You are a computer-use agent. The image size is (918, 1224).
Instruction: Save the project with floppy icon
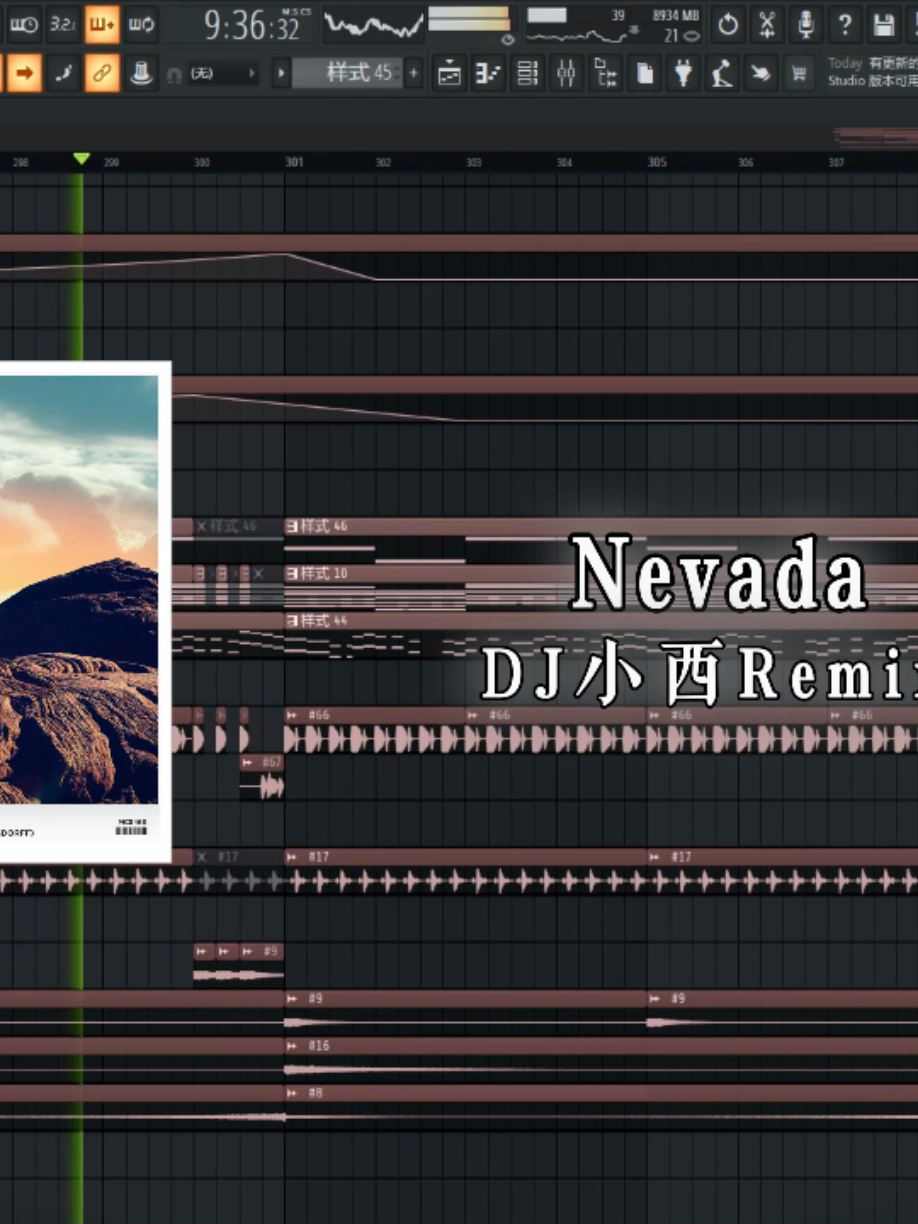883,24
